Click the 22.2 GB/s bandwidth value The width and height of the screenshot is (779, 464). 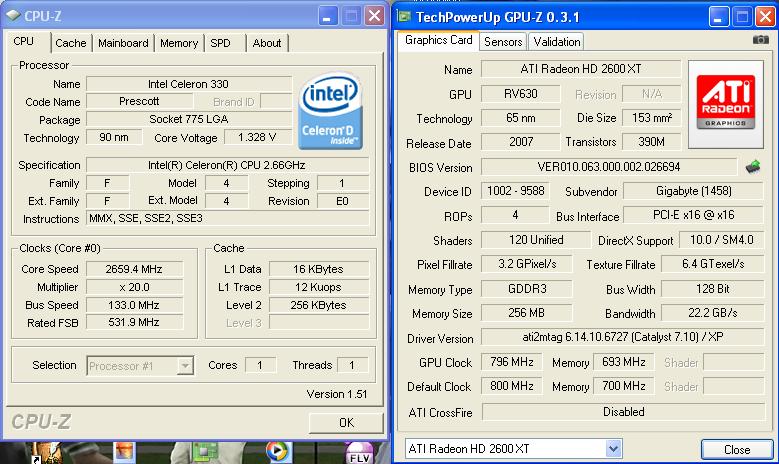tap(713, 313)
